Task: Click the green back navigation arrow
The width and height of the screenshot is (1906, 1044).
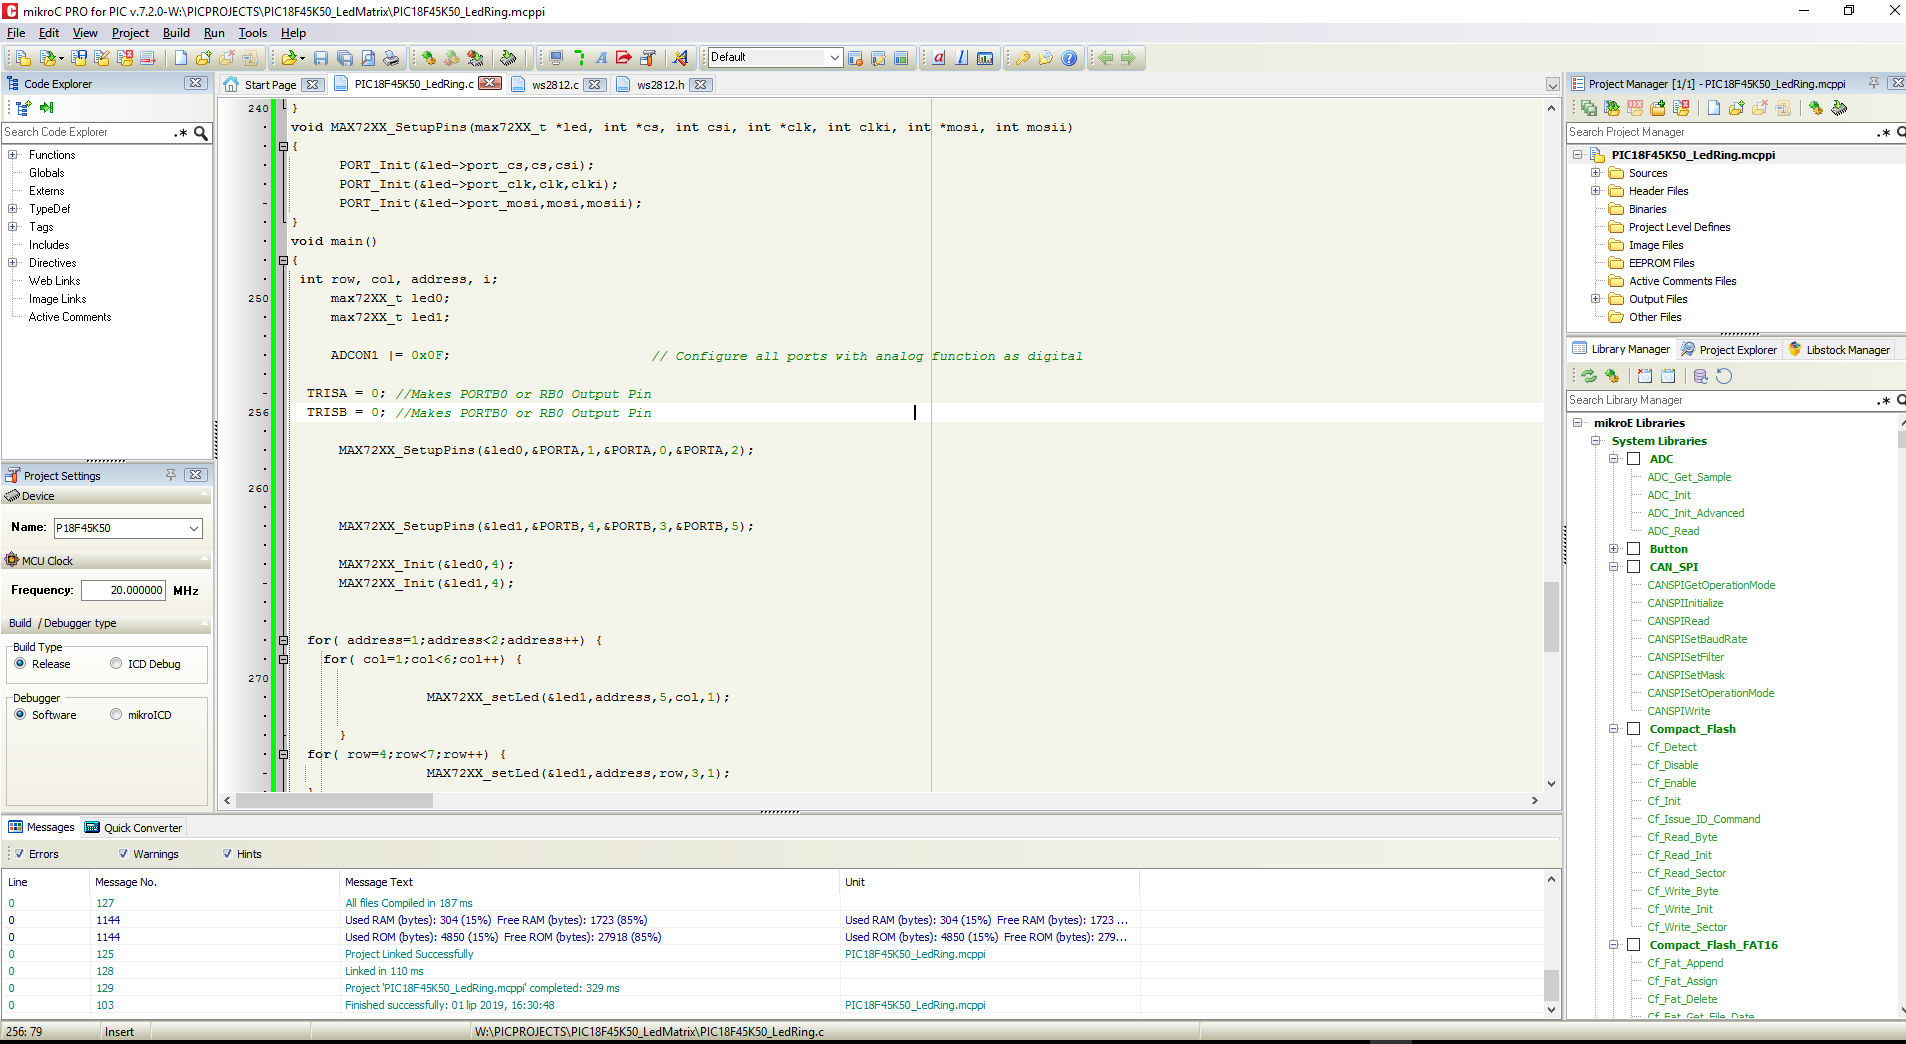Action: tap(1105, 58)
